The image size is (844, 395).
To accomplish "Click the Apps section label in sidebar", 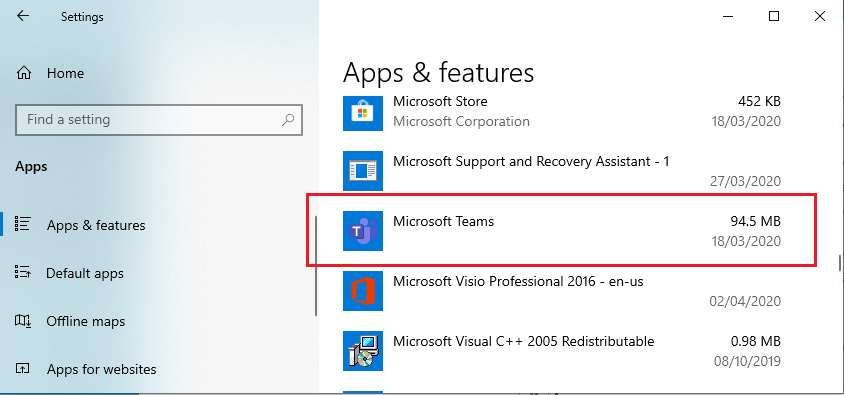I will (x=31, y=167).
